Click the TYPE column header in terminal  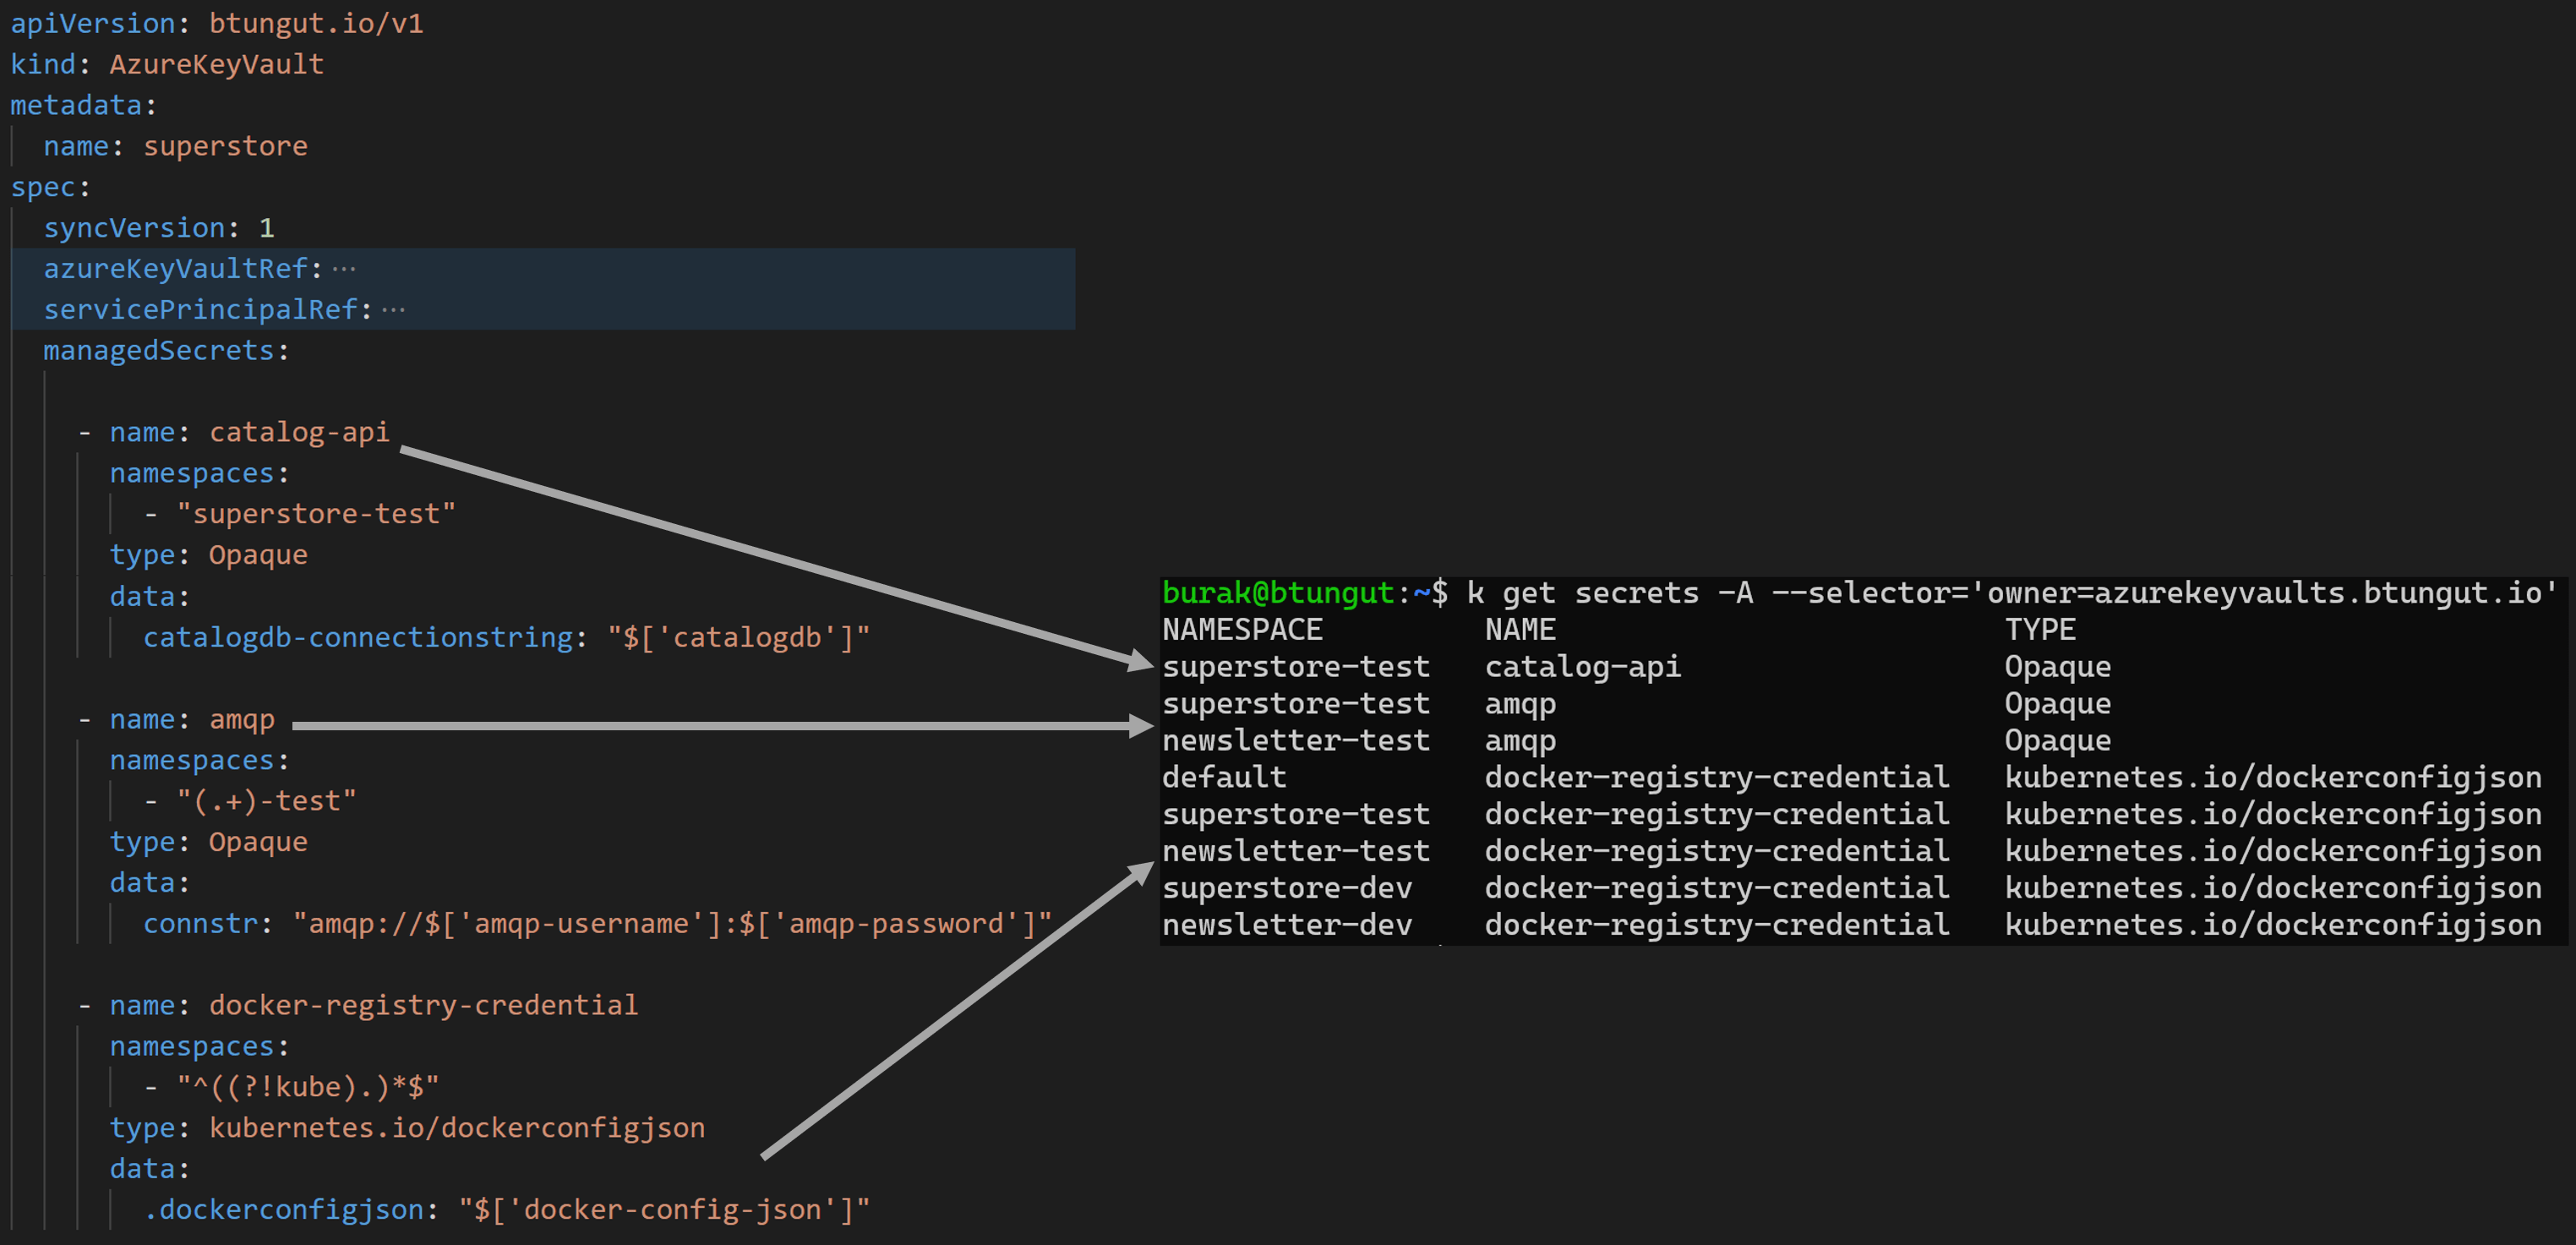2039,630
